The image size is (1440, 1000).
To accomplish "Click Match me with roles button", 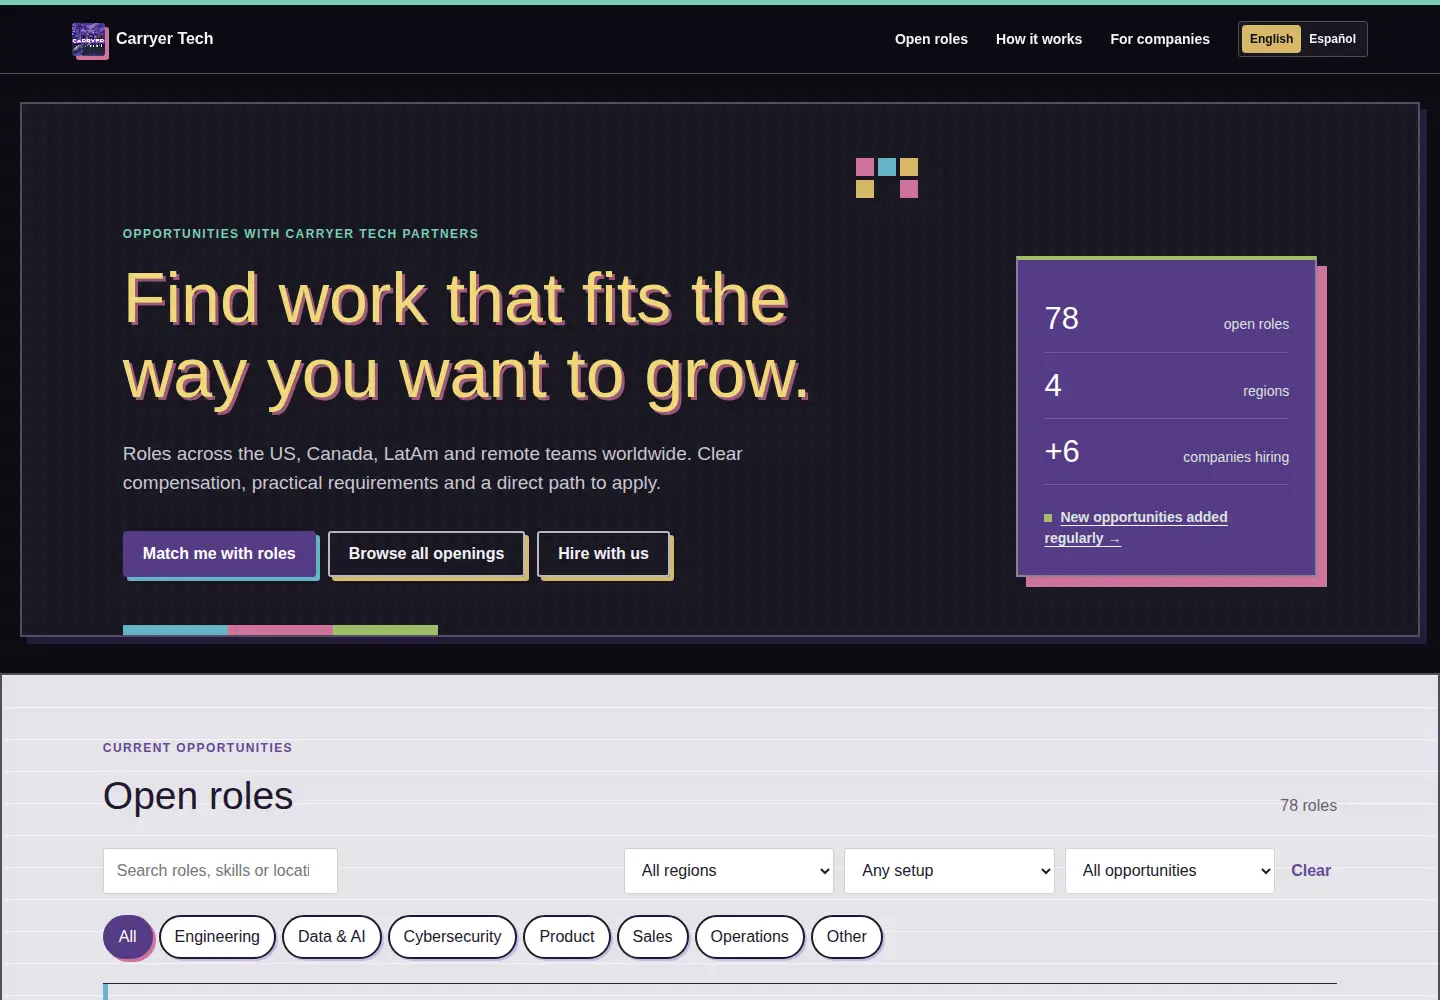I will [219, 553].
